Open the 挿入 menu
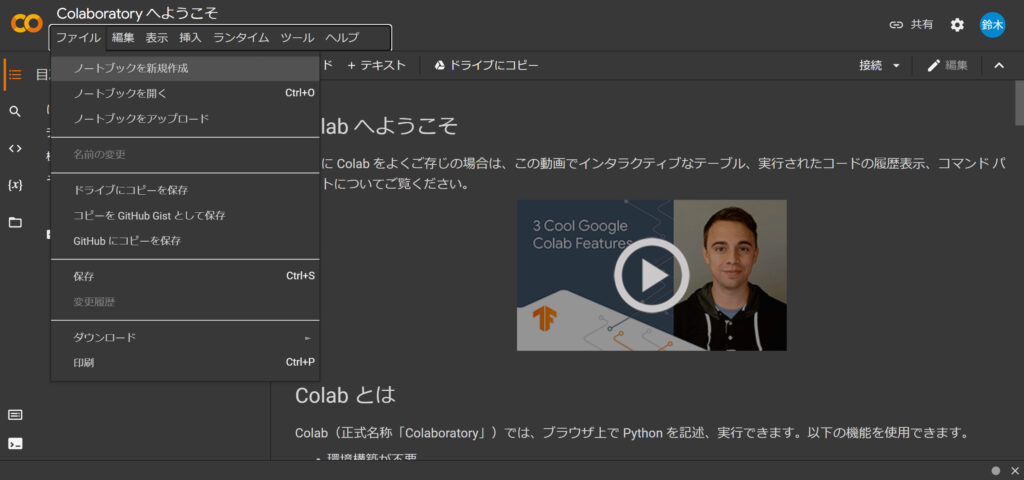Screen dimensions: 1024x480 click(191, 38)
